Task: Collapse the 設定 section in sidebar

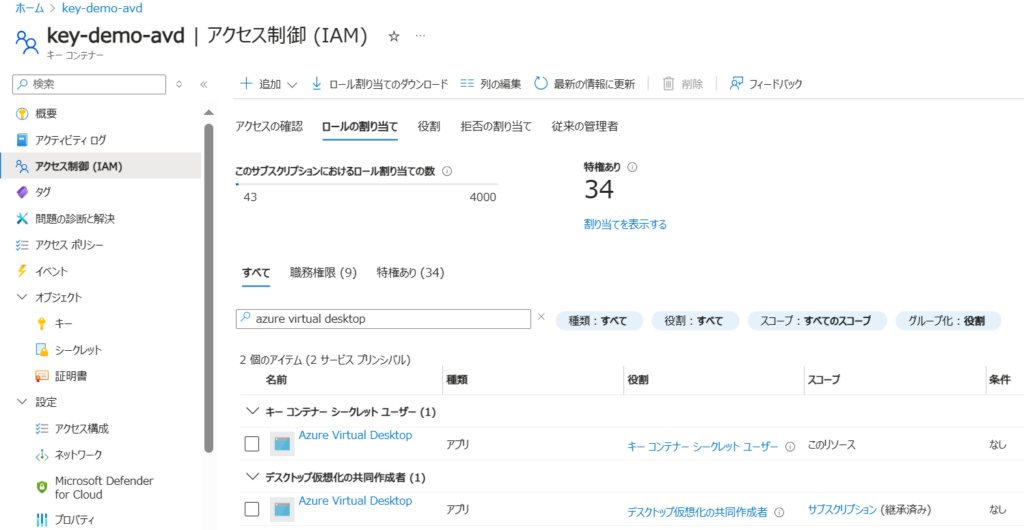Action: click(x=22, y=402)
